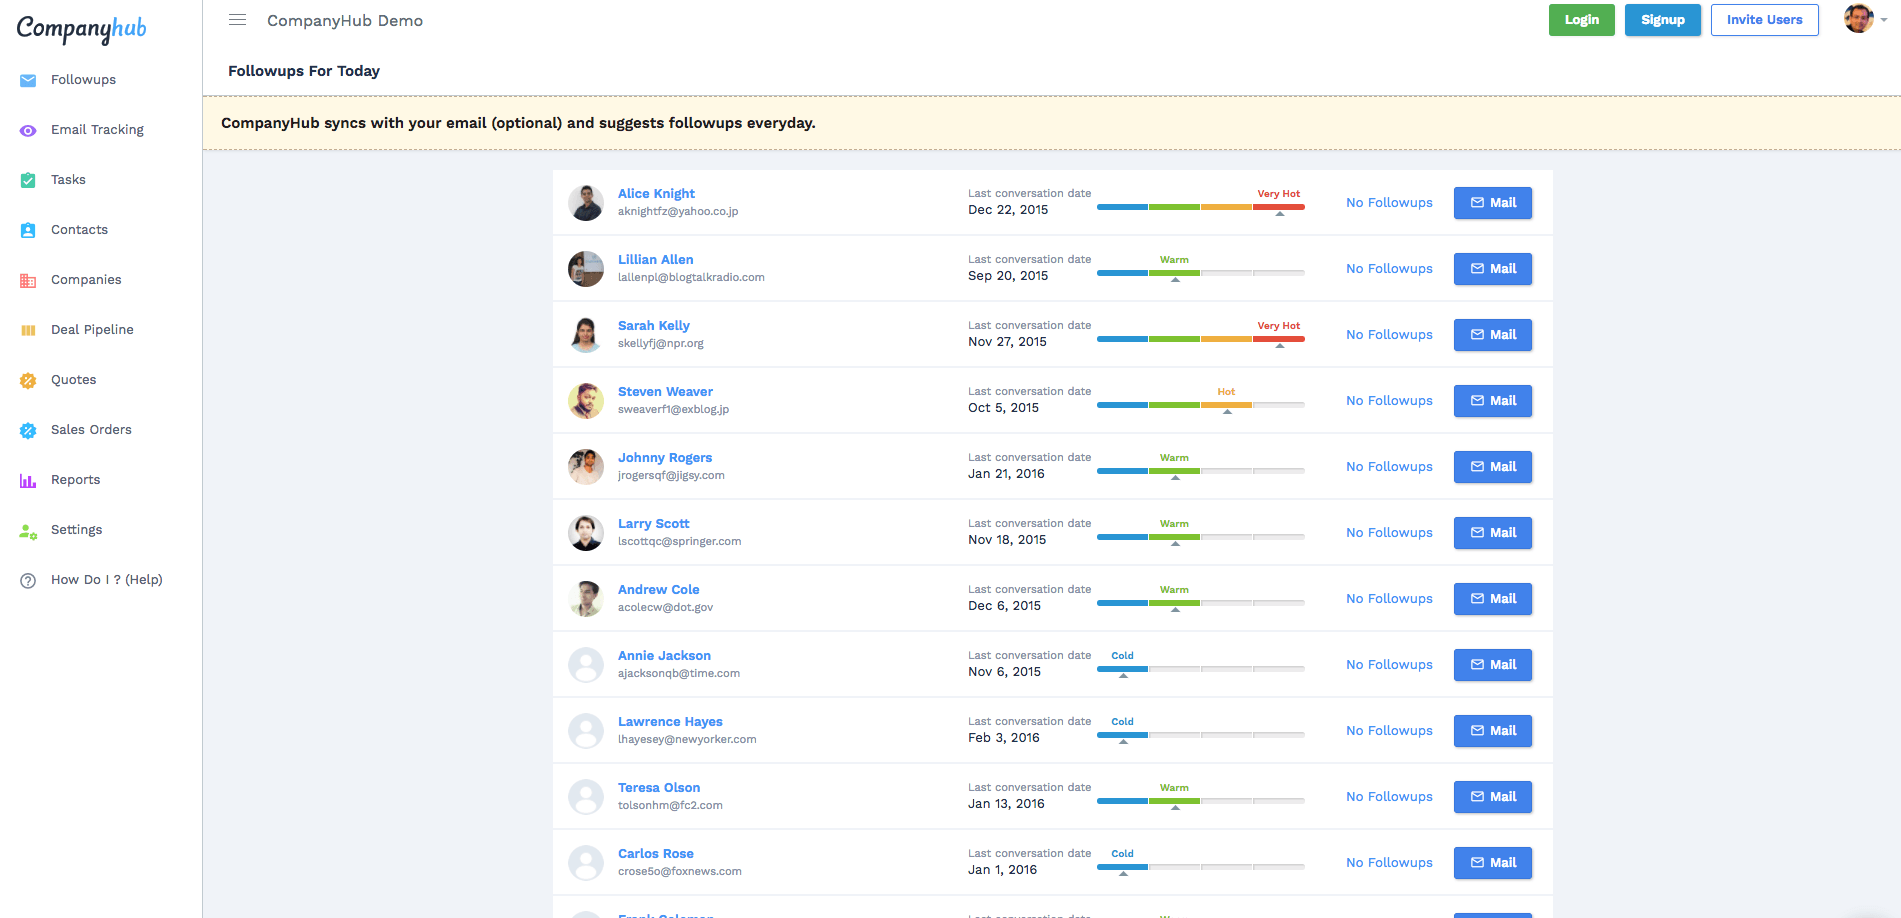Open the profile avatar dropdown menu
The image size is (1901, 918).
click(1857, 18)
